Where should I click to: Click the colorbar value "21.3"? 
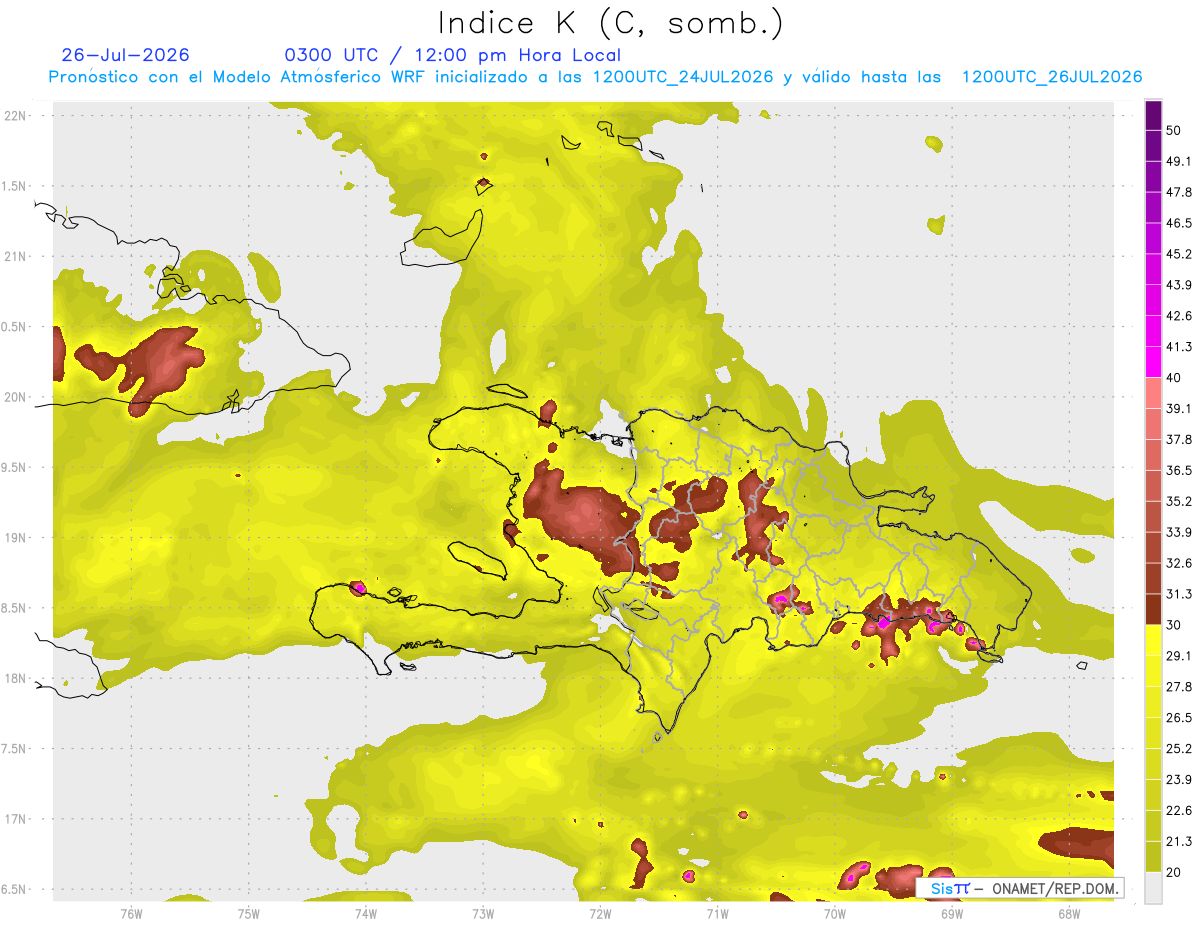tap(1179, 842)
